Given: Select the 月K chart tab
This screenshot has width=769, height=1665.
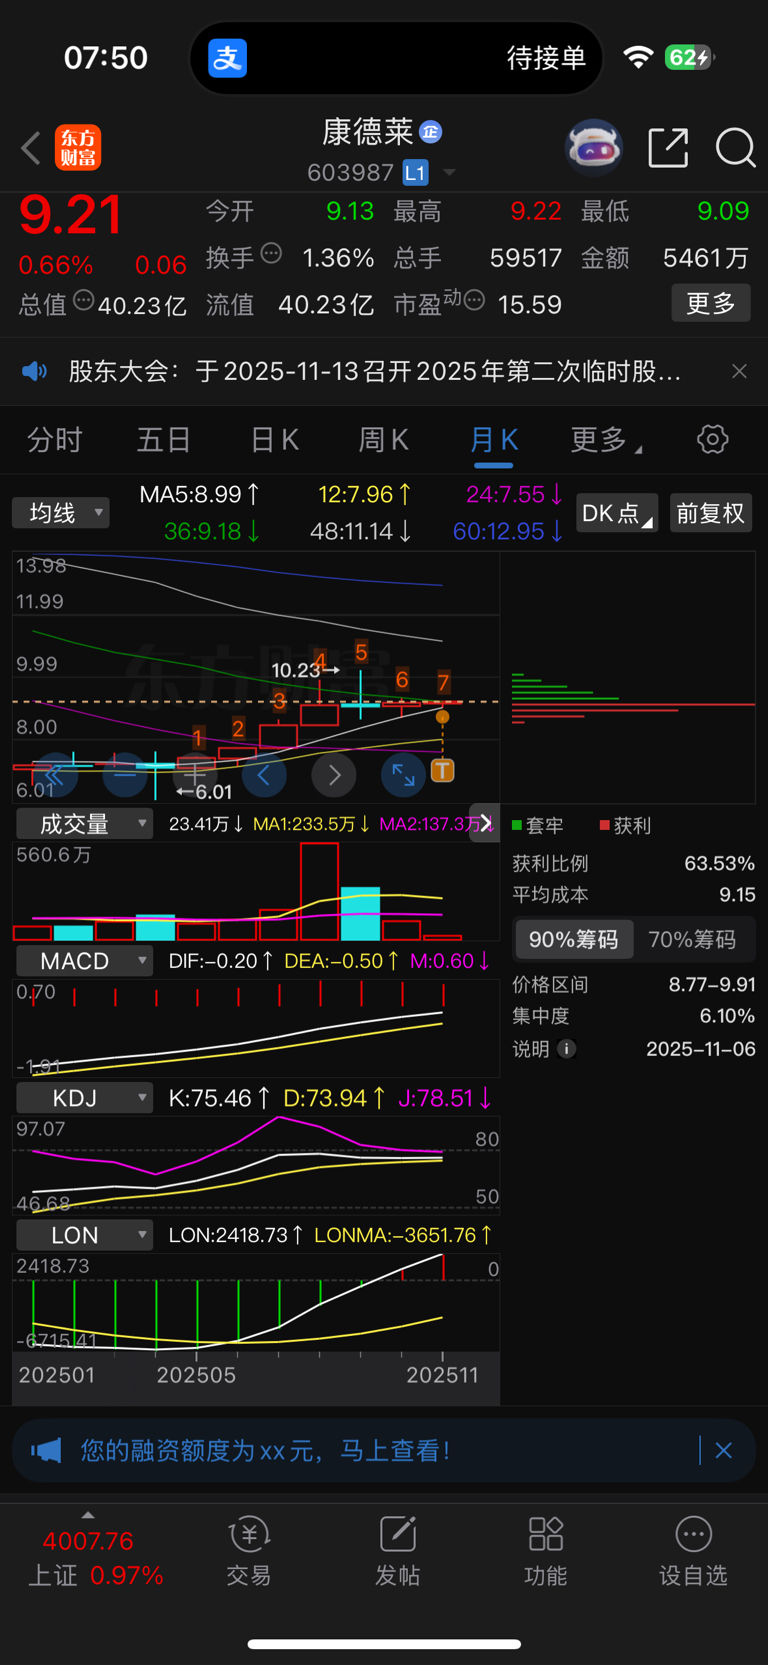Looking at the screenshot, I should [494, 440].
